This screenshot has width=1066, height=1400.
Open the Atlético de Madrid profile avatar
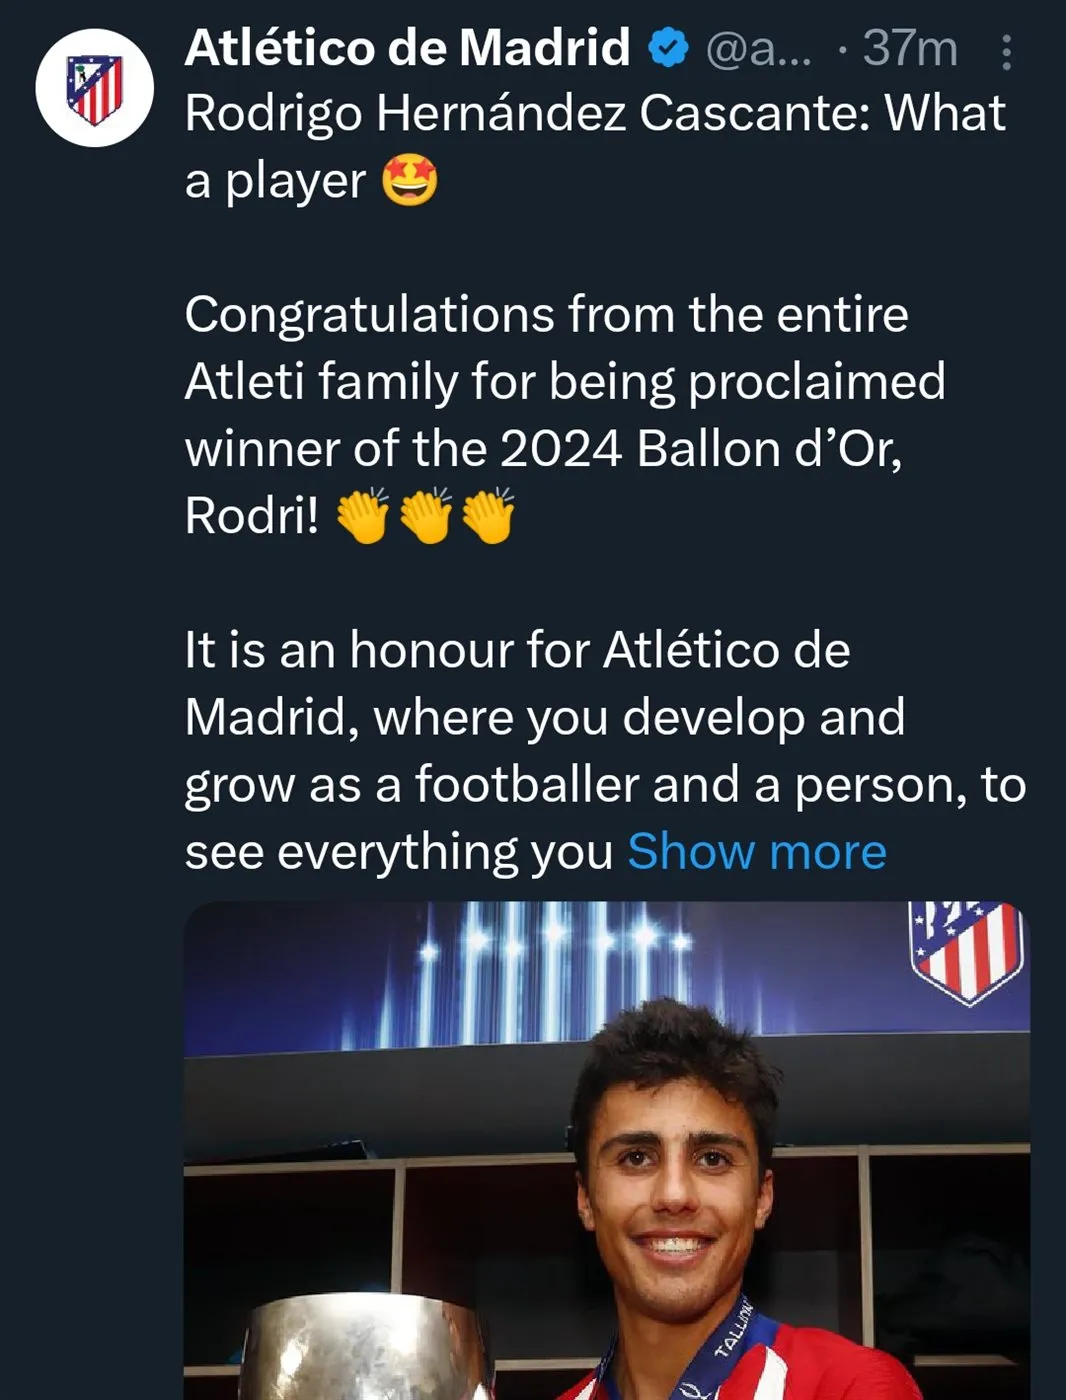point(94,88)
